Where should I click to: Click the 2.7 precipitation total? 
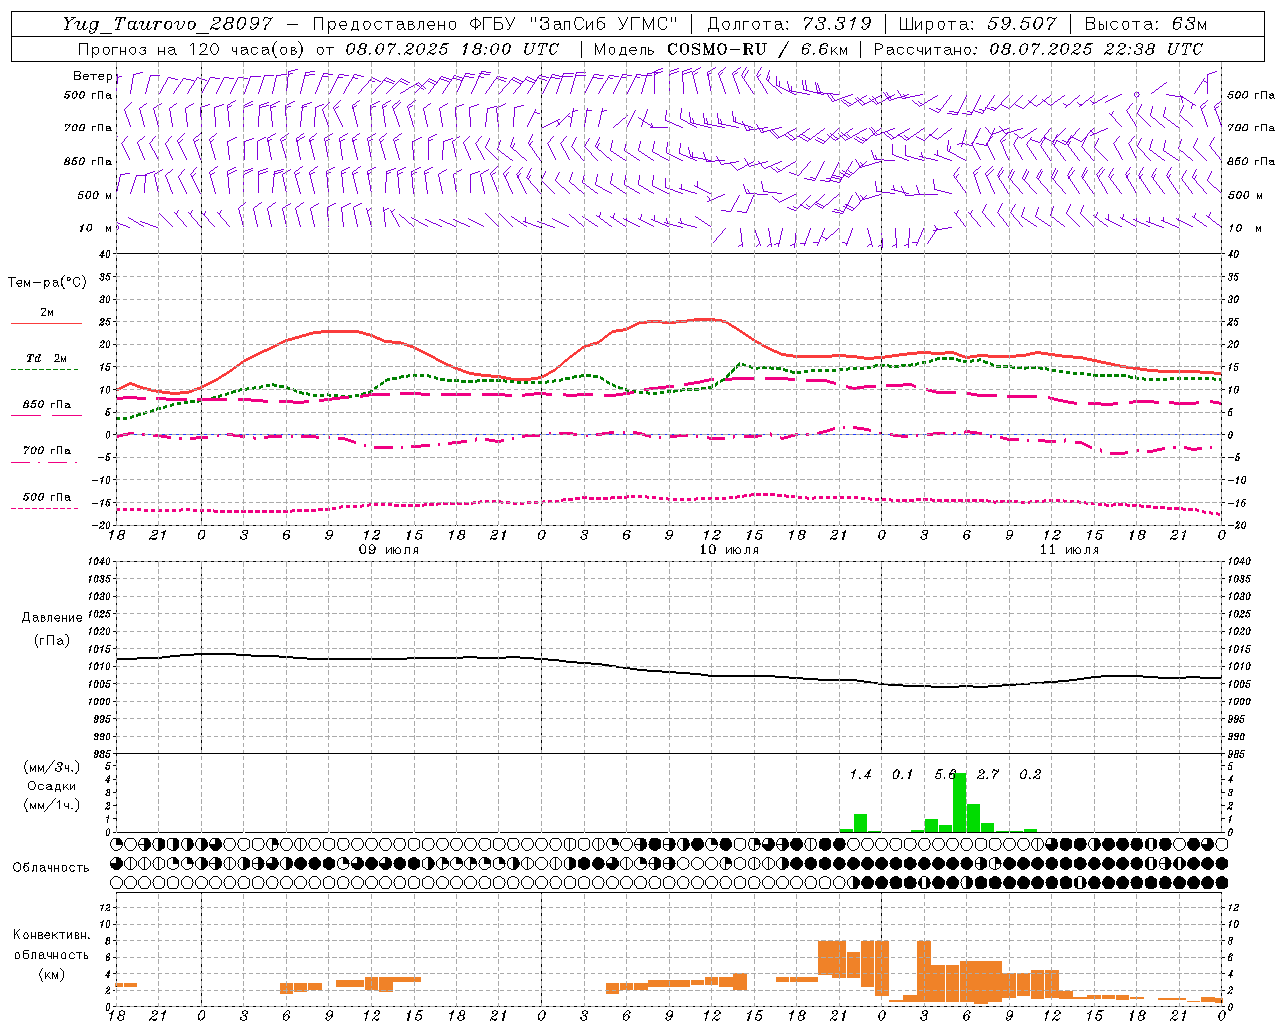click(x=987, y=774)
